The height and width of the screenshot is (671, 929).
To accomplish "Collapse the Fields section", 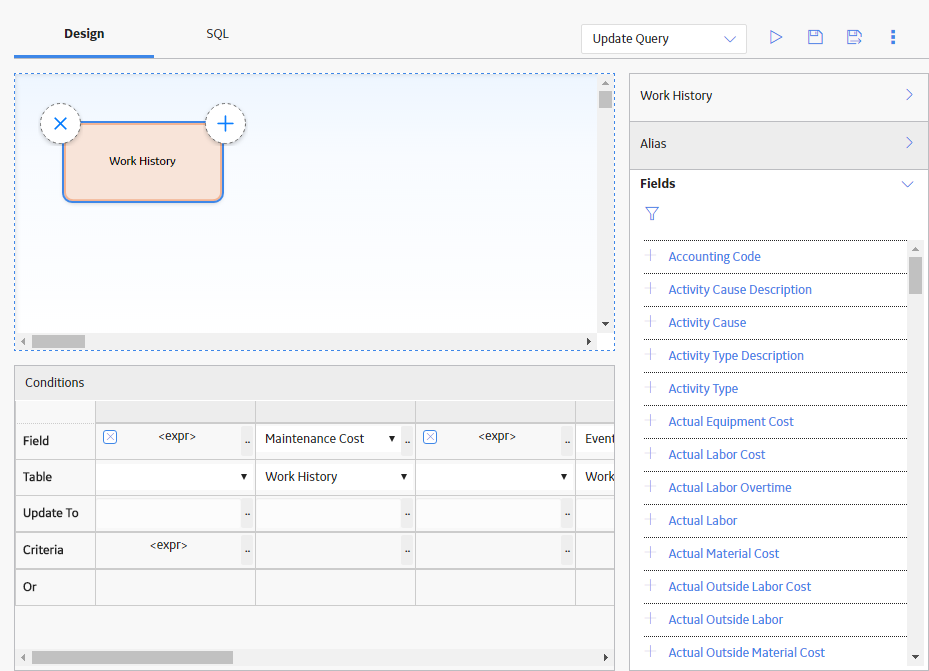I will point(907,184).
